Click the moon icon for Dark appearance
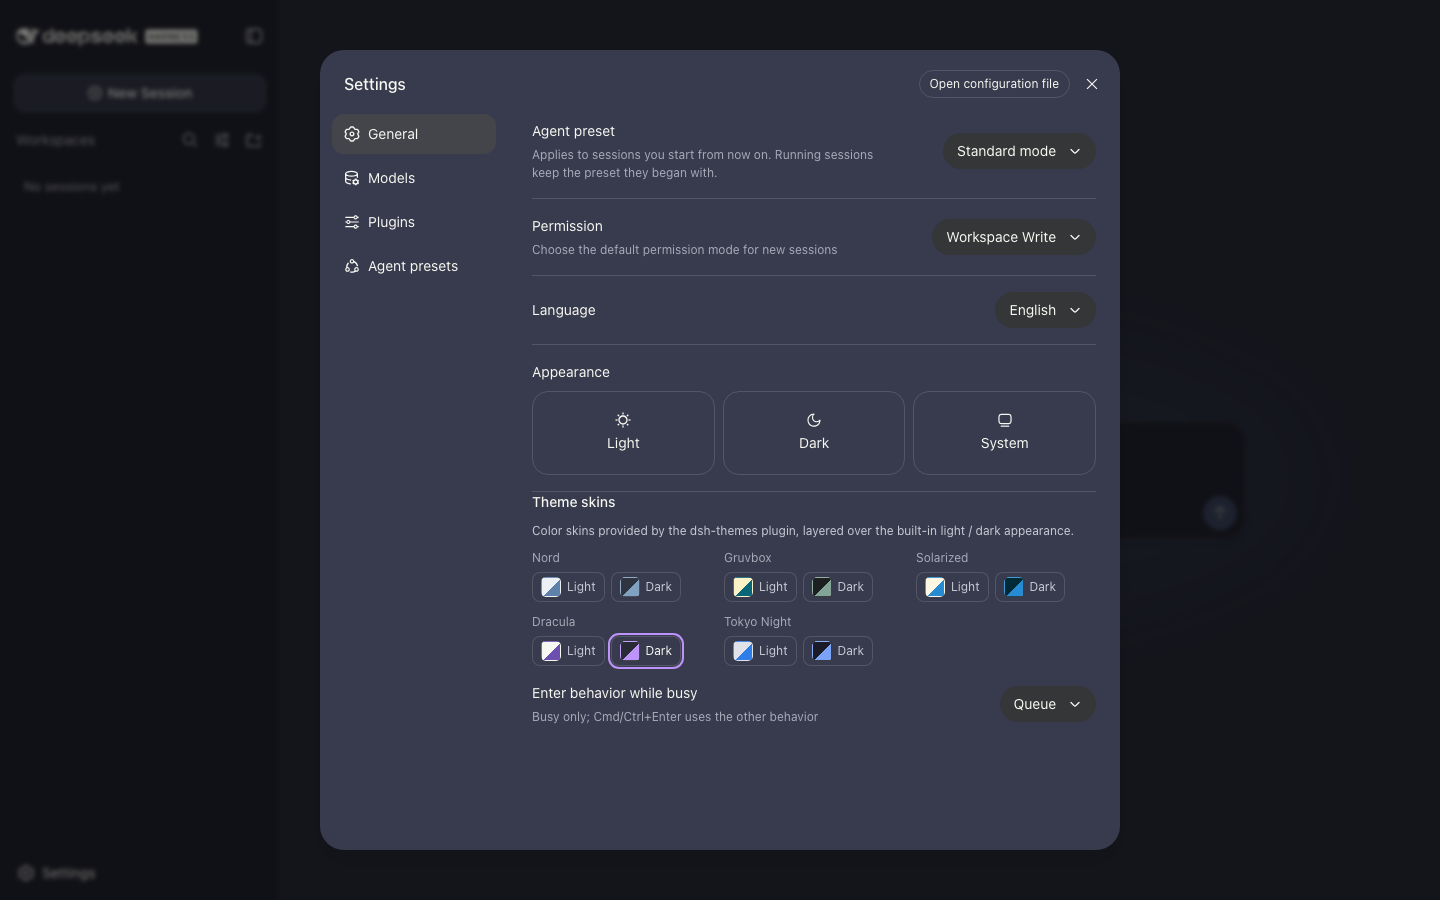This screenshot has width=1440, height=900. (814, 420)
